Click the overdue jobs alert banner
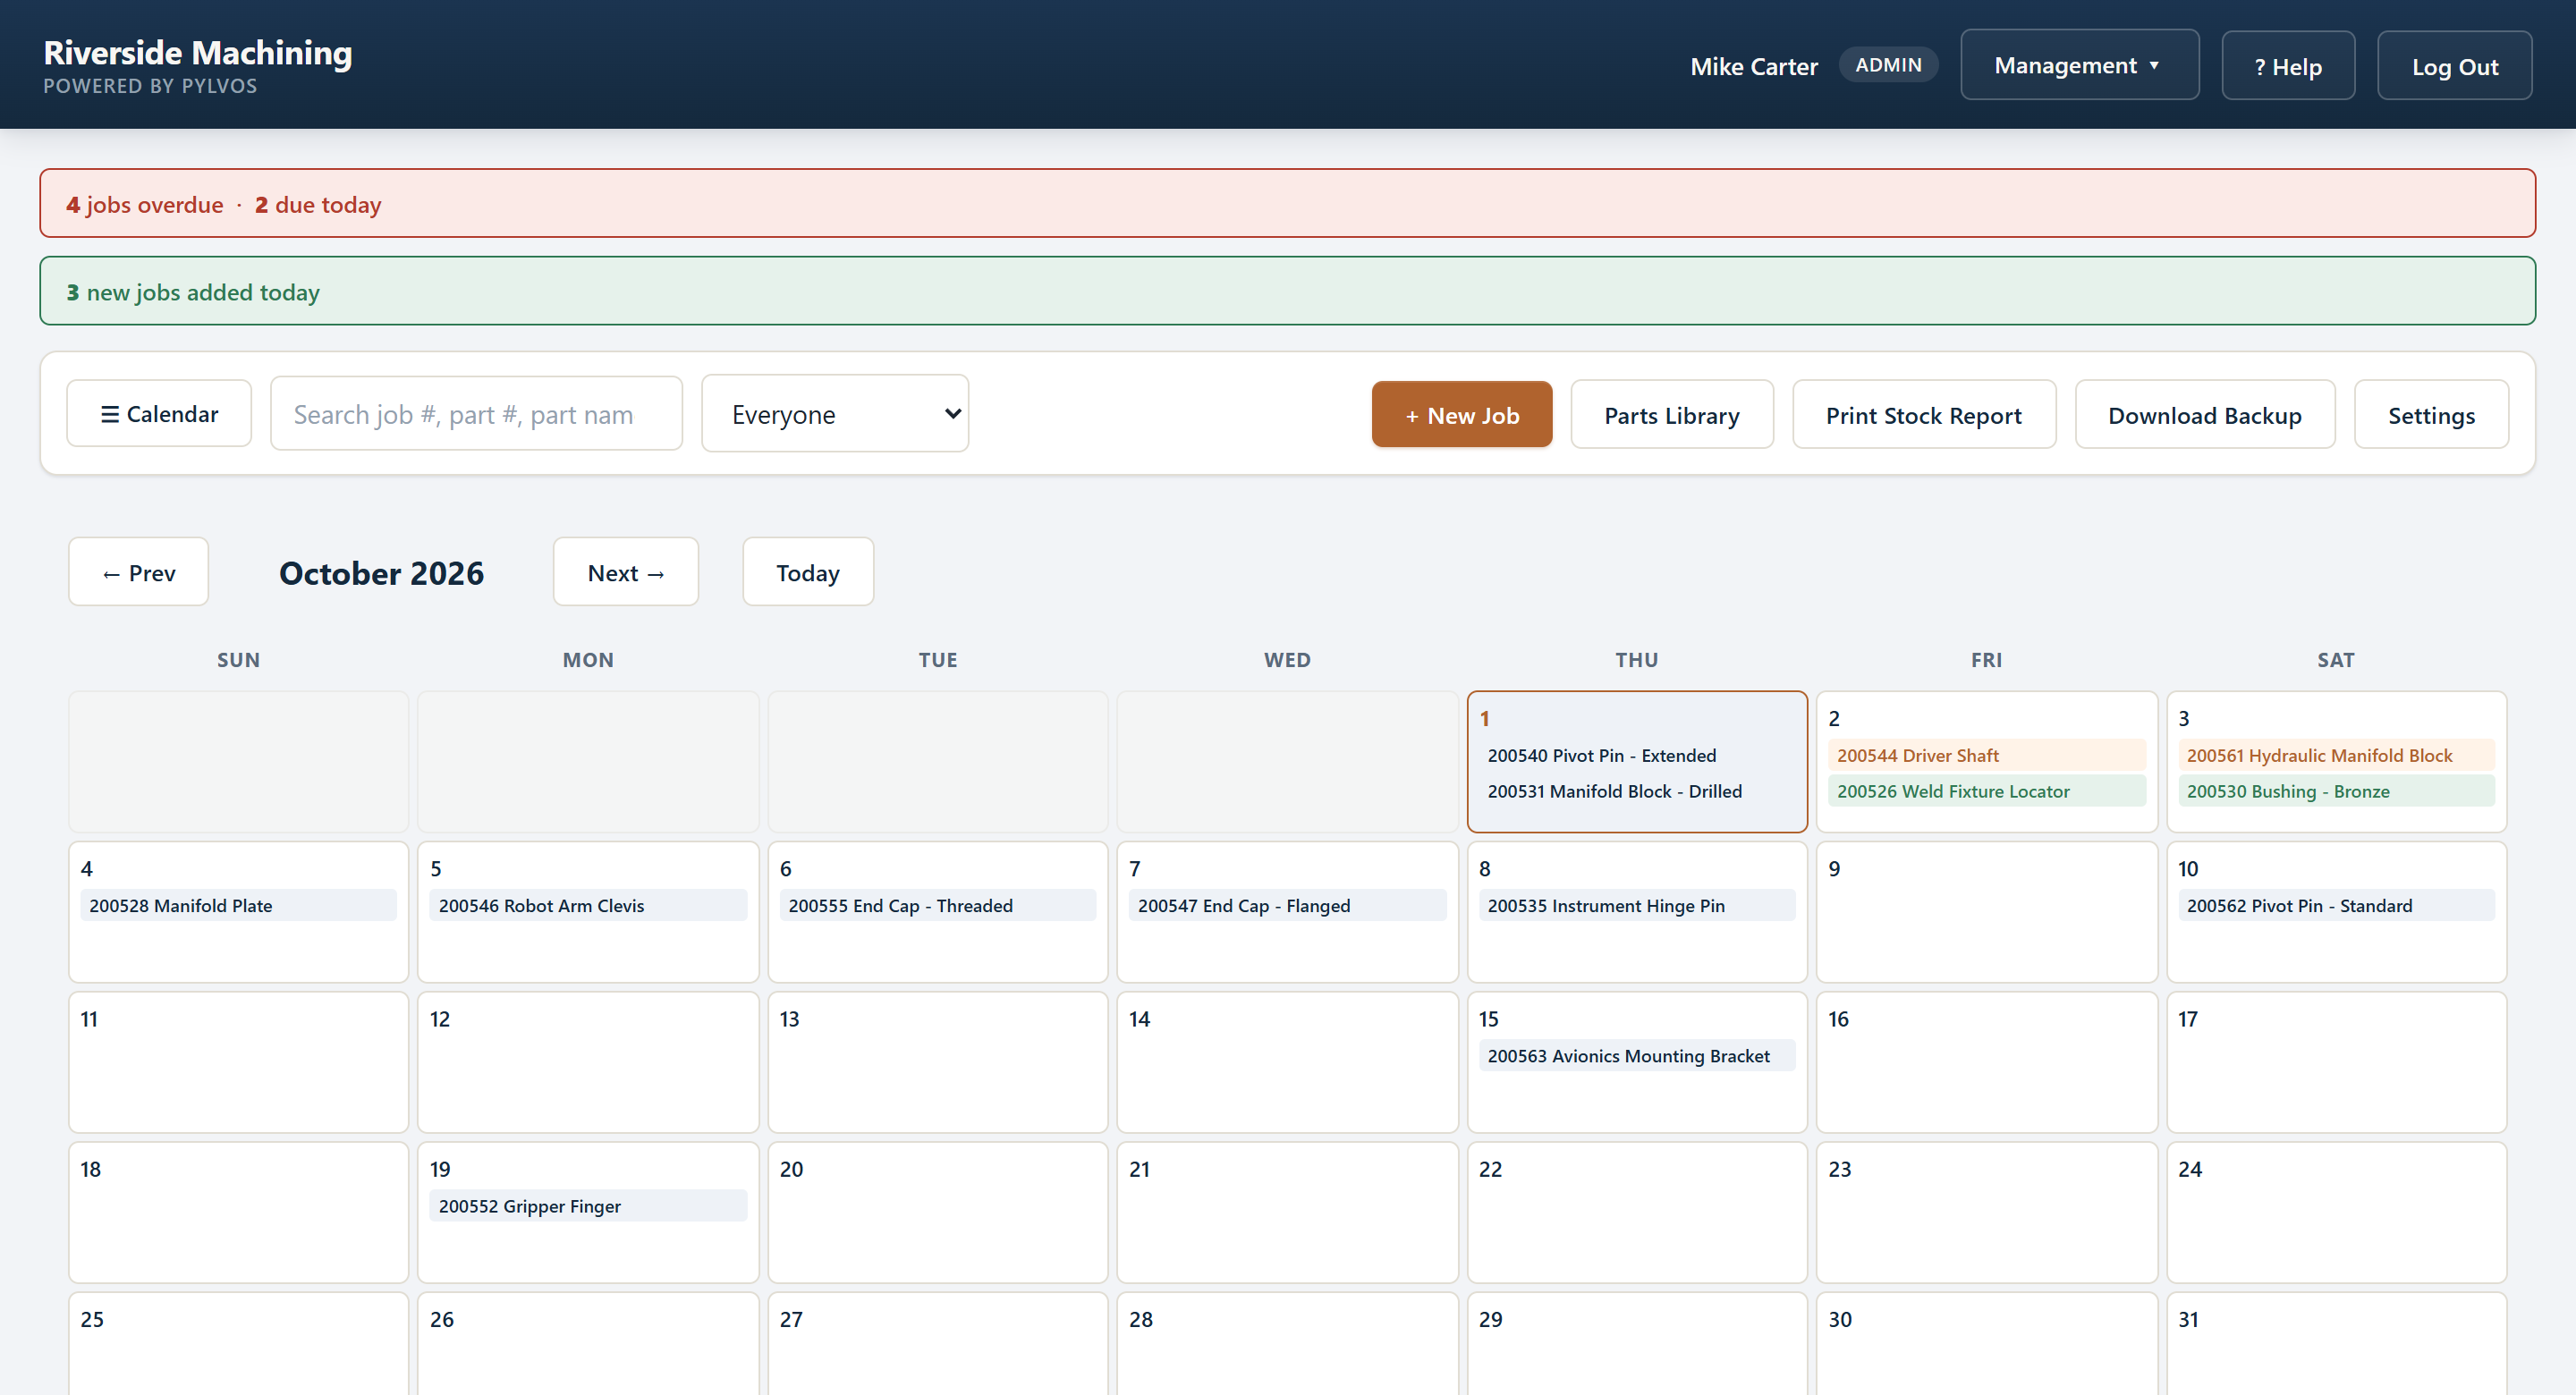 click(1287, 203)
